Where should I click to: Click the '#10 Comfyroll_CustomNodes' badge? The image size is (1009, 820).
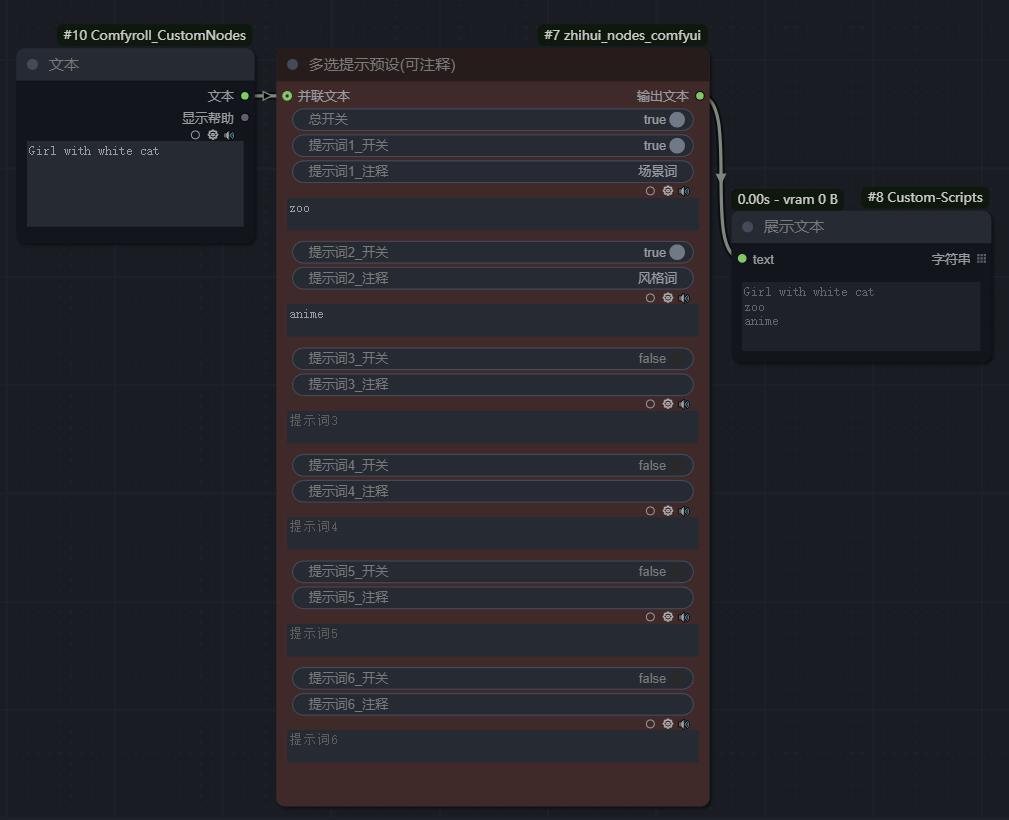(x=154, y=35)
